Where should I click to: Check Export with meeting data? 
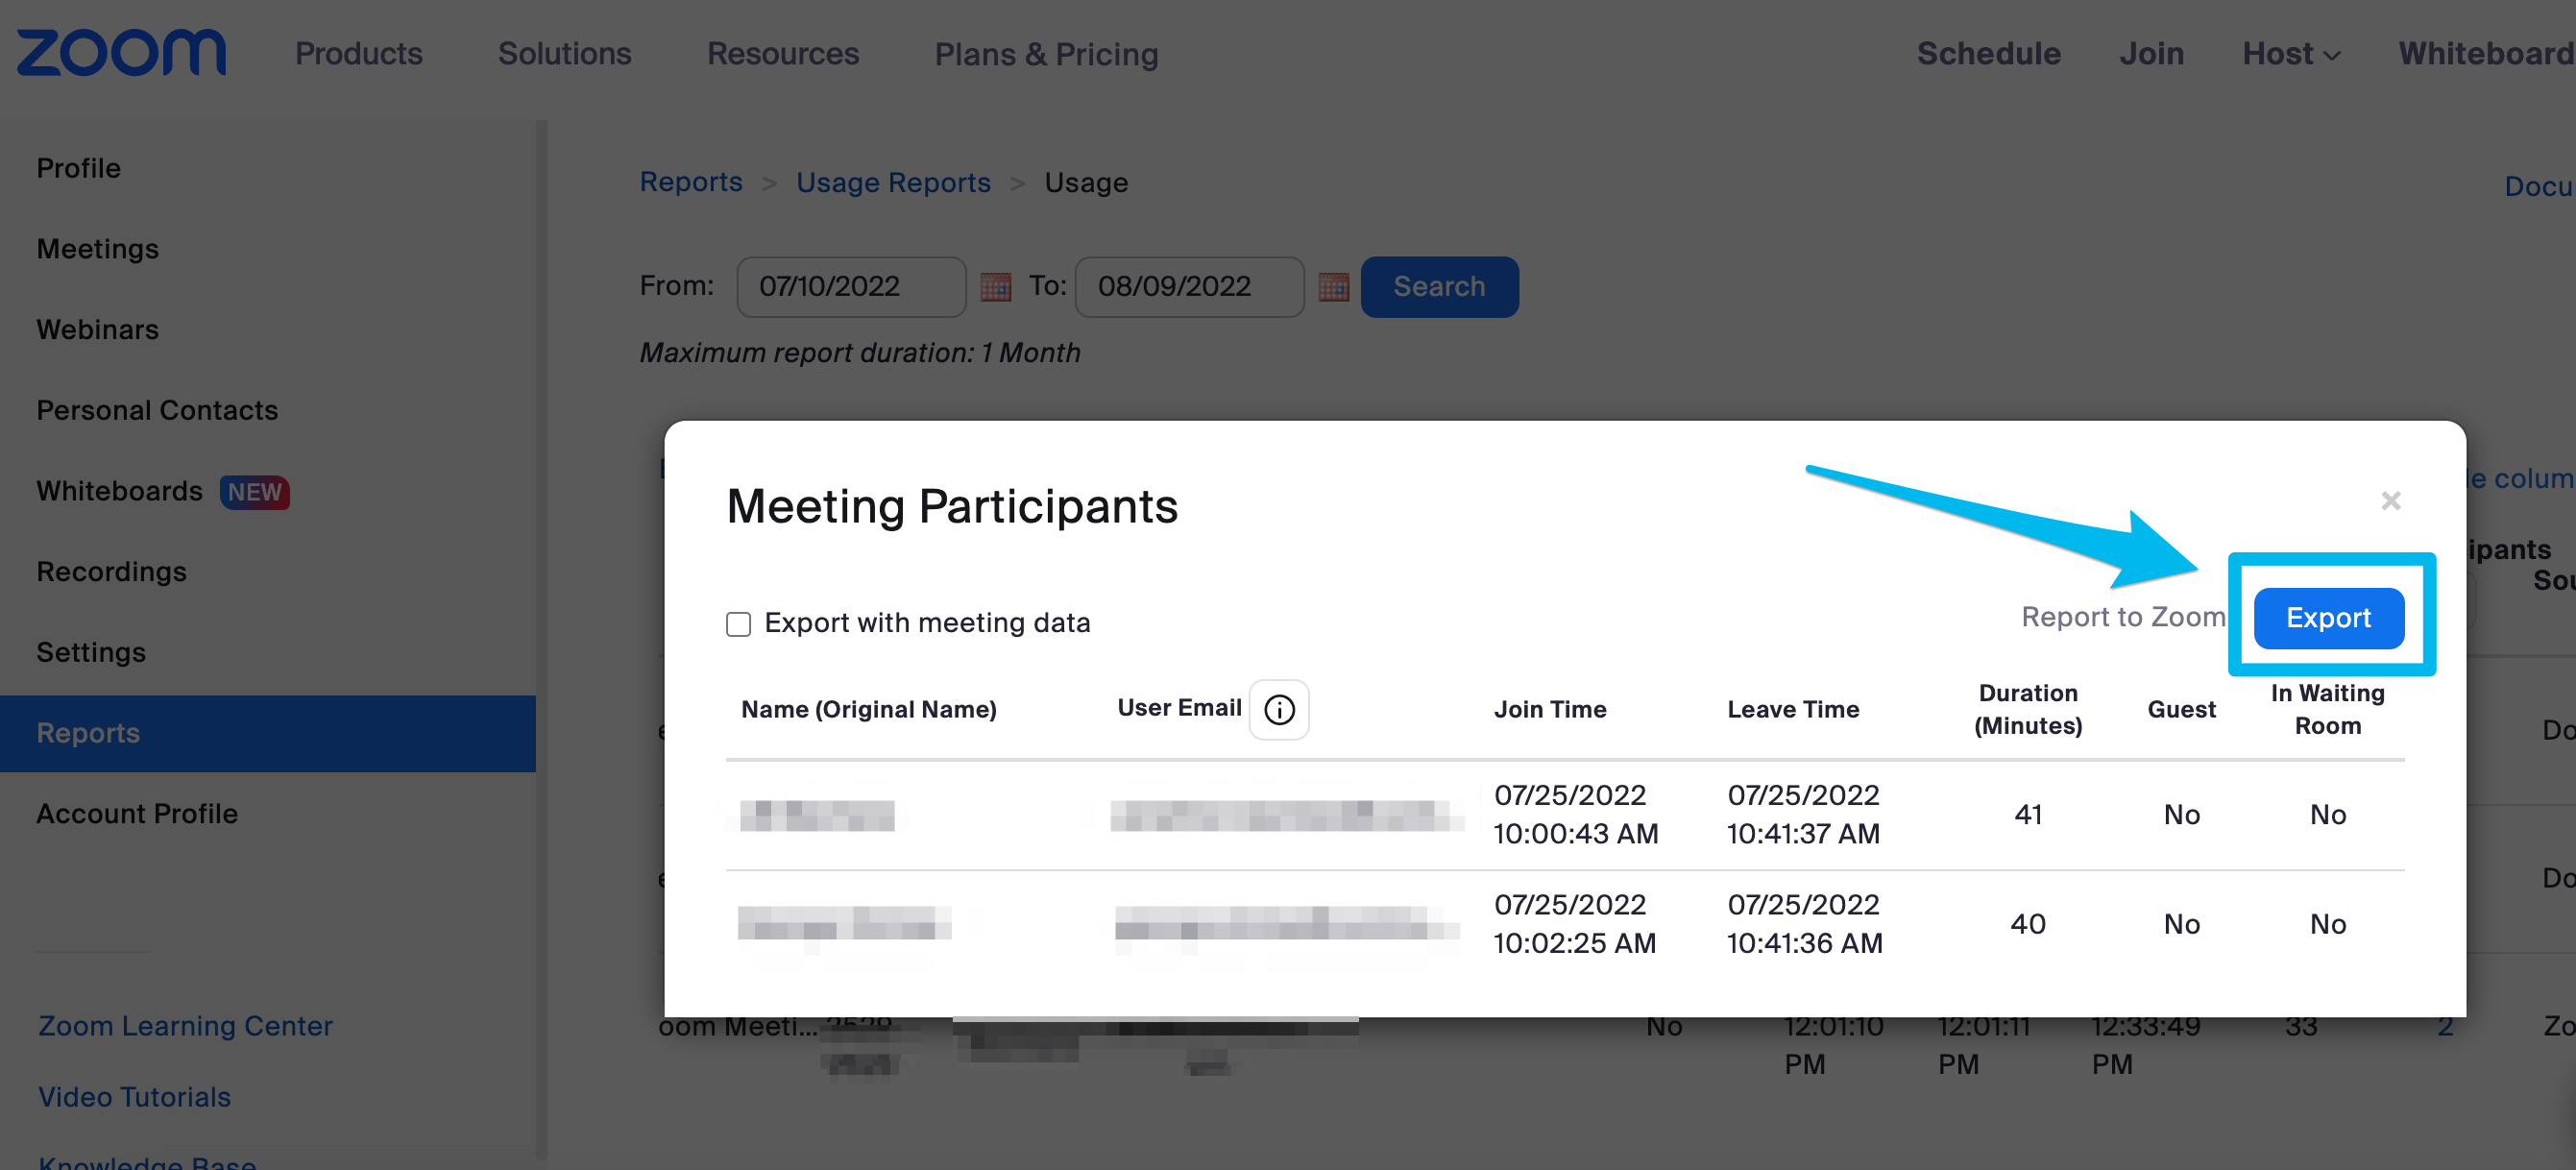[x=738, y=624]
